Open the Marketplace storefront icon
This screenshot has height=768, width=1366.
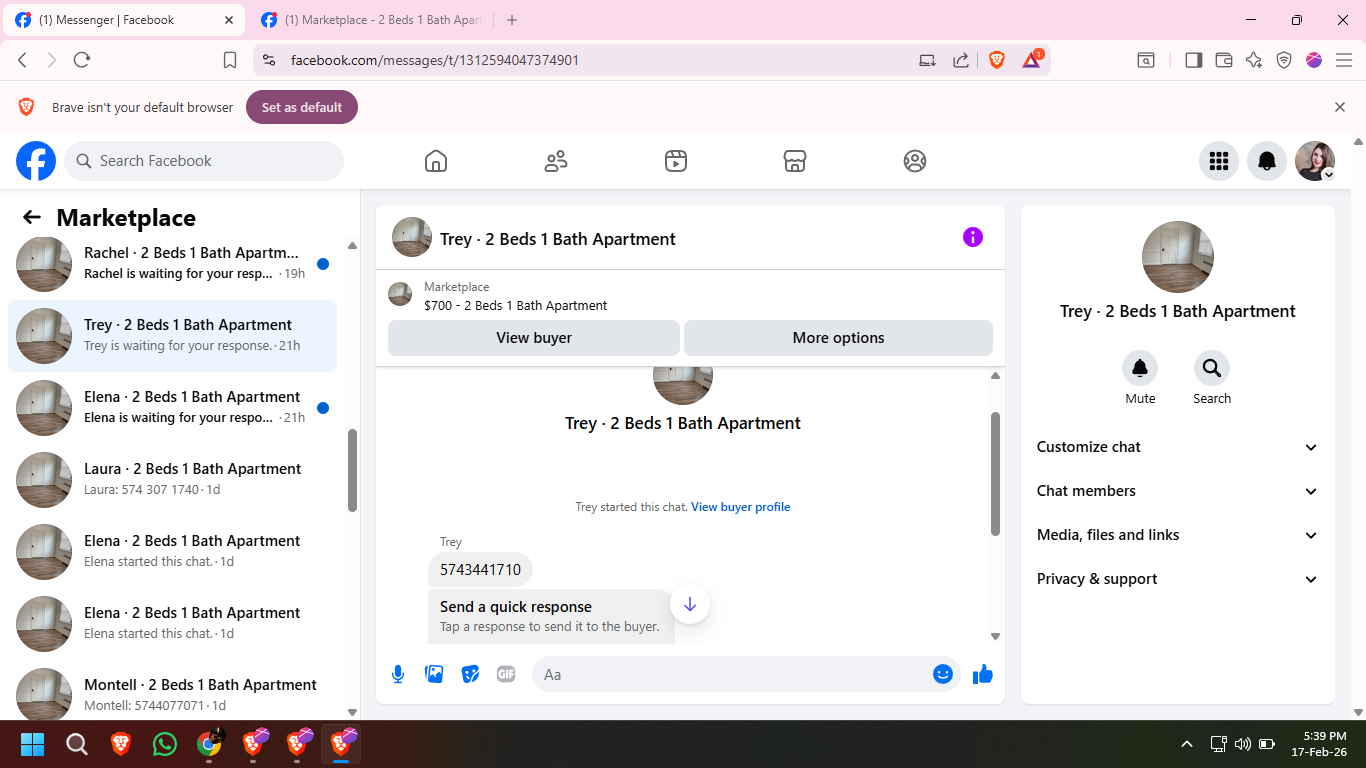tap(795, 161)
